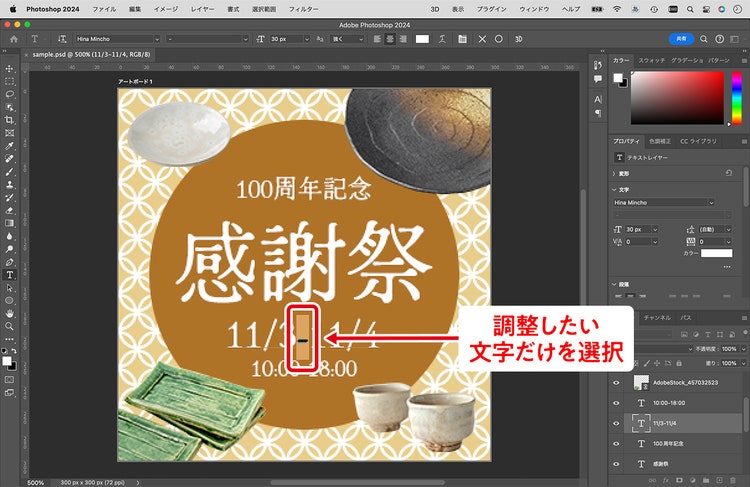Collapse the 文字 section in Properties
This screenshot has height=487, width=750.
click(614, 190)
